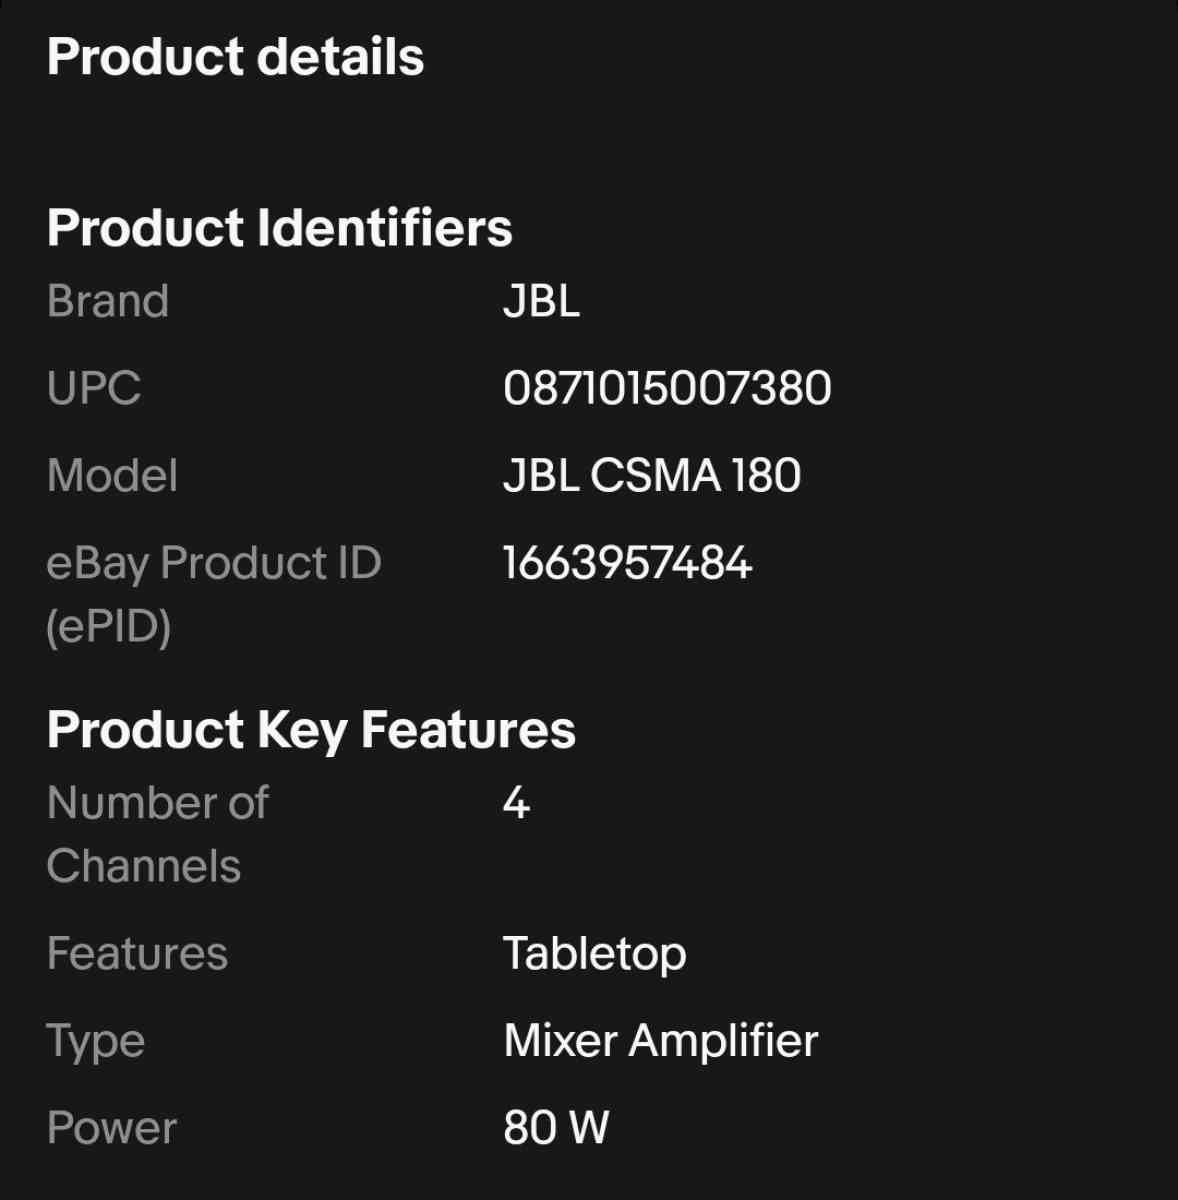Click the (ePID) text in parentheses
1178x1200 pixels.
click(x=108, y=627)
